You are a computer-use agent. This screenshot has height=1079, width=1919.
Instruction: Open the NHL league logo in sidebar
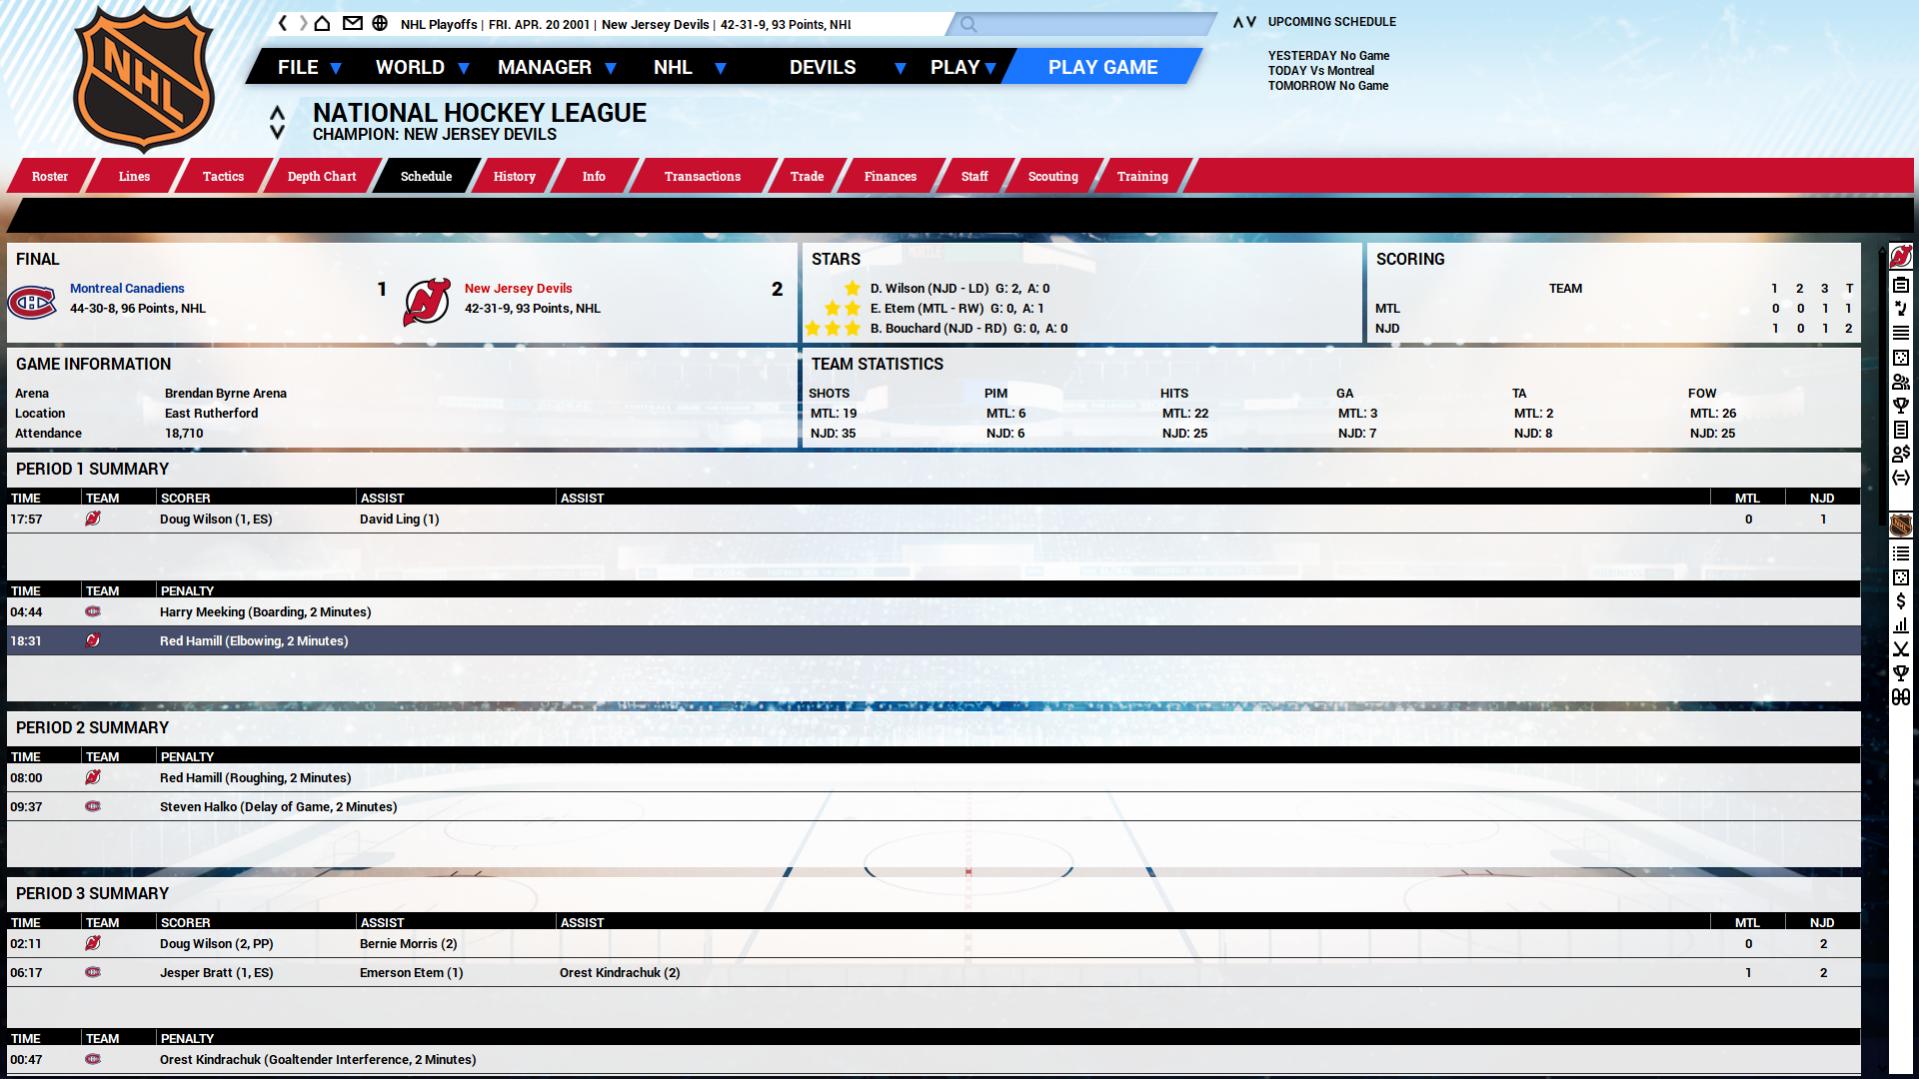[1901, 525]
